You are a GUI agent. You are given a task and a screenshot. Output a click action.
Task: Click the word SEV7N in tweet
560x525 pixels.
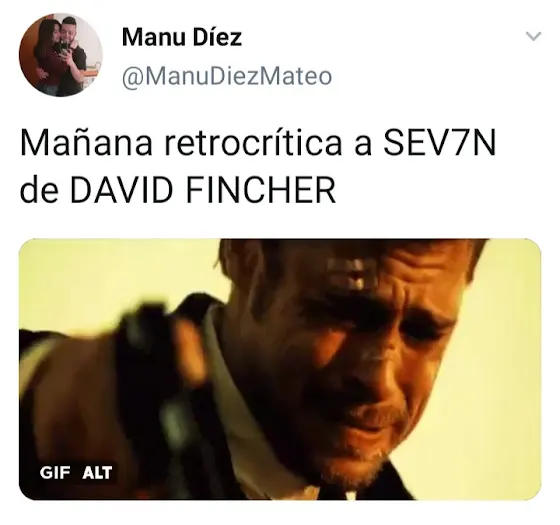click(440, 144)
